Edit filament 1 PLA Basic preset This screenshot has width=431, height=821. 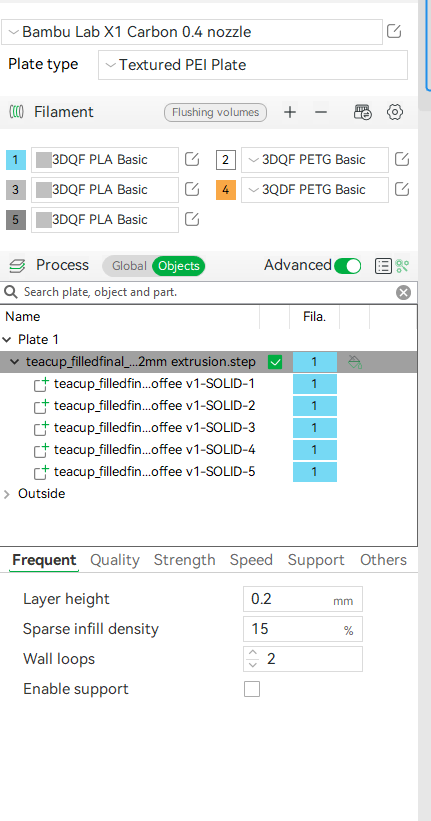click(x=192, y=160)
